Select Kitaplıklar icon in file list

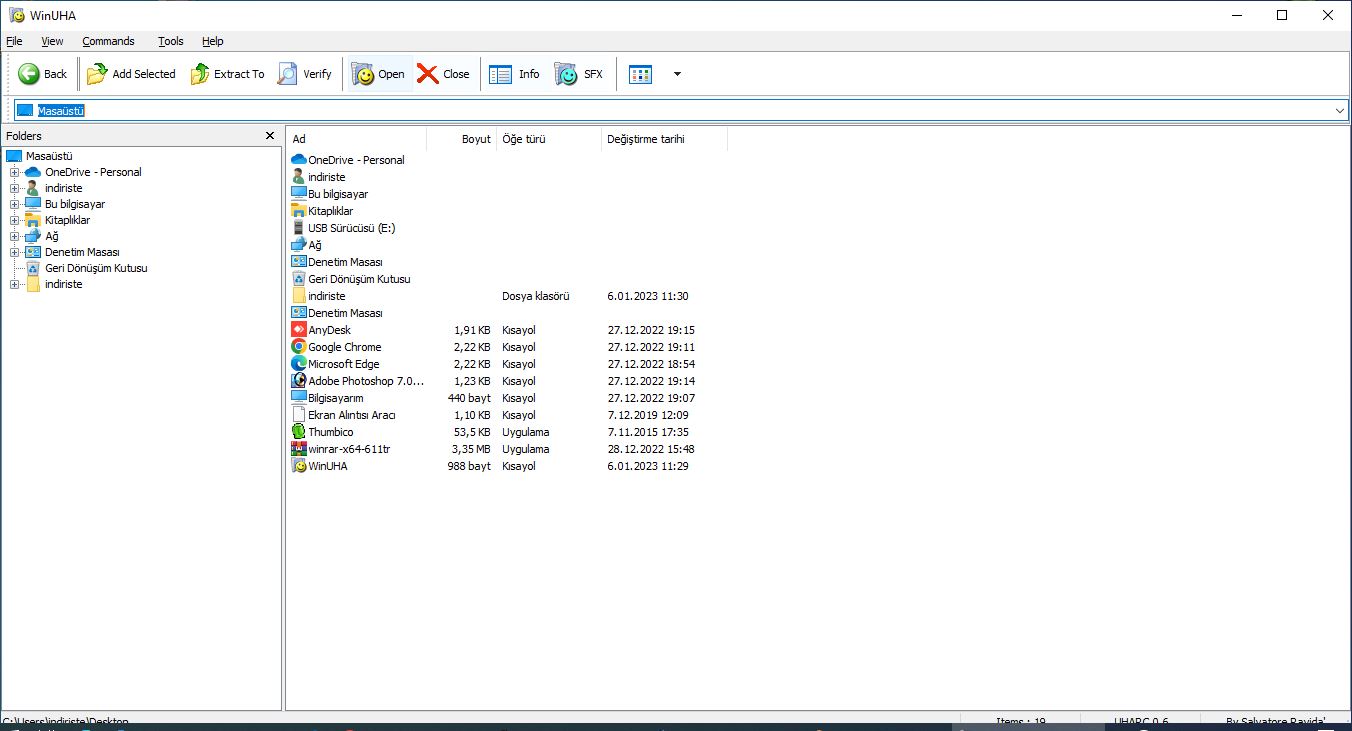pos(299,211)
